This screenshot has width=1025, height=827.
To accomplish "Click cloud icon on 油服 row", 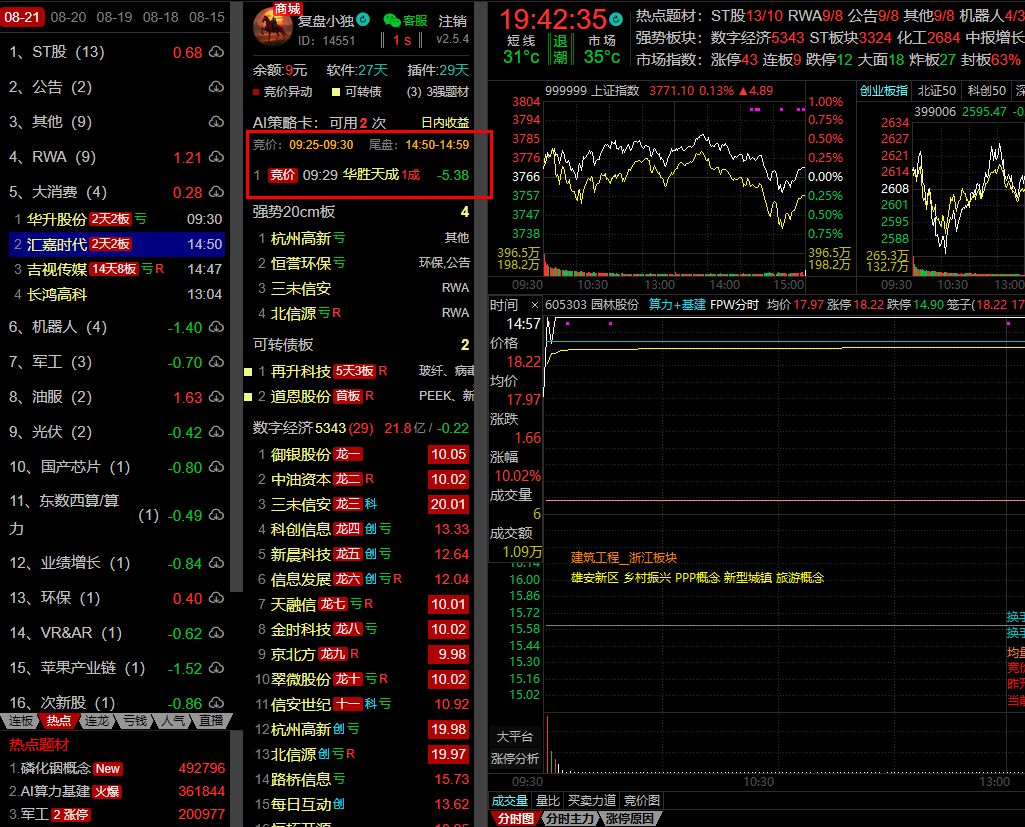I will pyautogui.click(x=216, y=397).
